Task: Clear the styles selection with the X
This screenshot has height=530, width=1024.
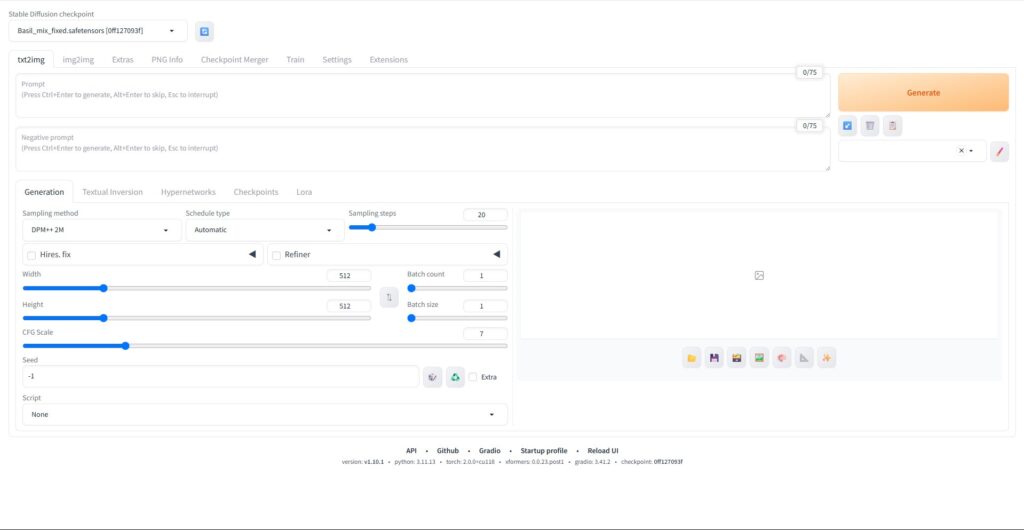Action: (x=961, y=151)
